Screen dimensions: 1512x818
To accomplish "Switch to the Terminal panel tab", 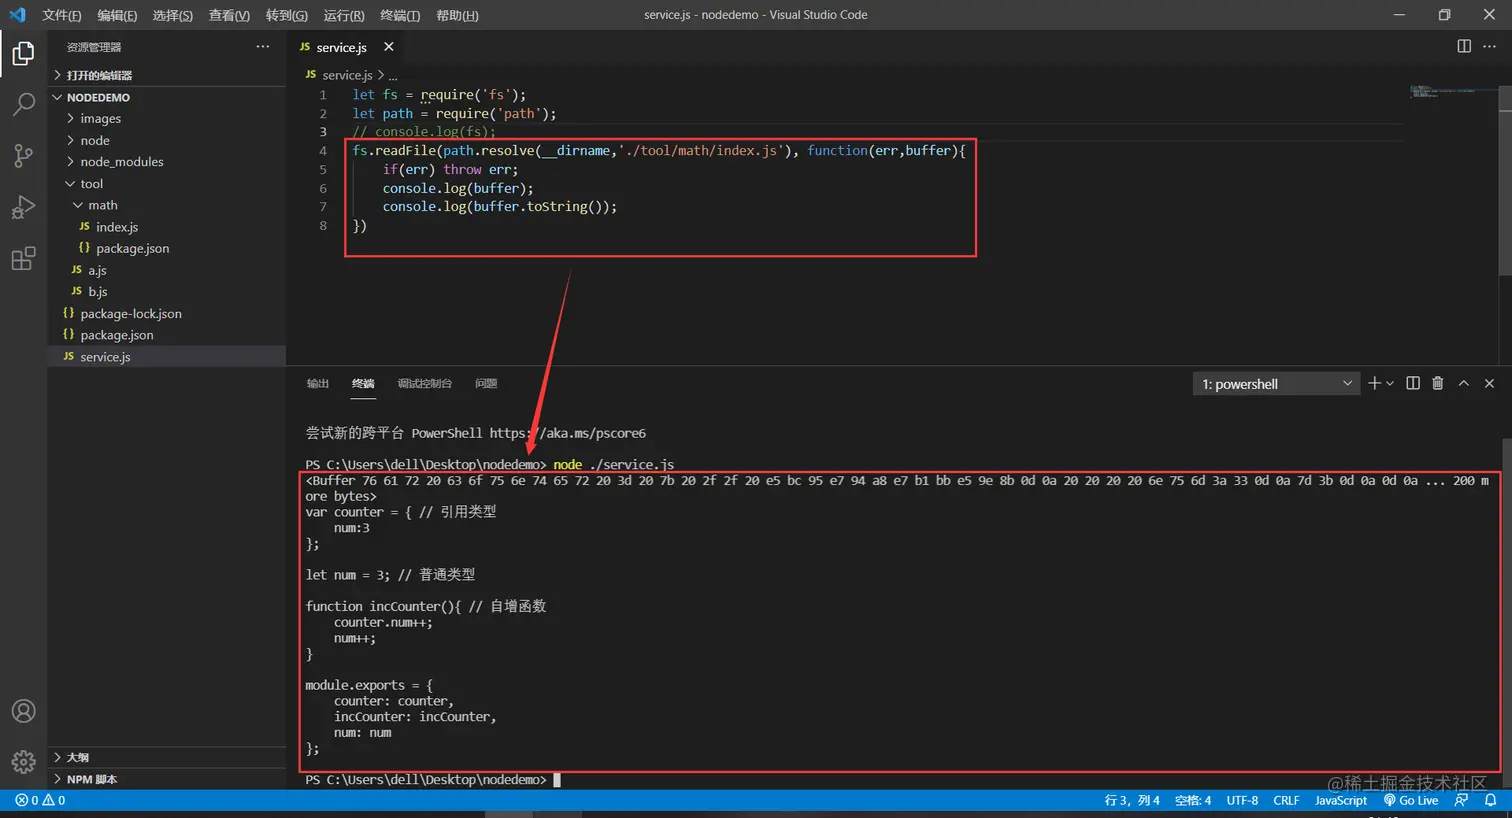I will pyautogui.click(x=363, y=383).
